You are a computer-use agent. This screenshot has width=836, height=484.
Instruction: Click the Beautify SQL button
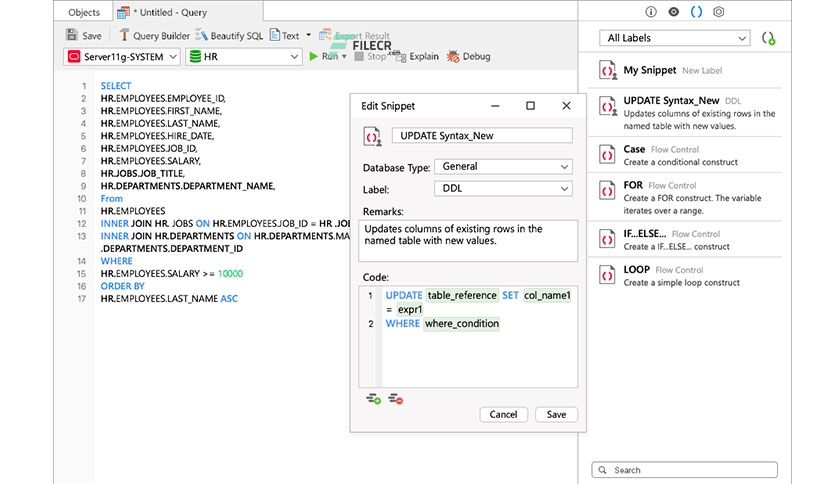pos(229,36)
